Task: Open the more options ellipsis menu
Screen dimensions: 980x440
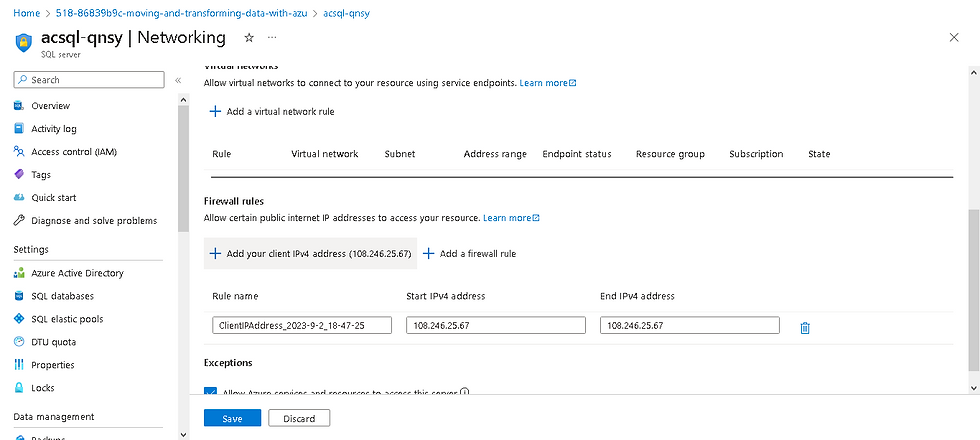Action: [x=271, y=38]
